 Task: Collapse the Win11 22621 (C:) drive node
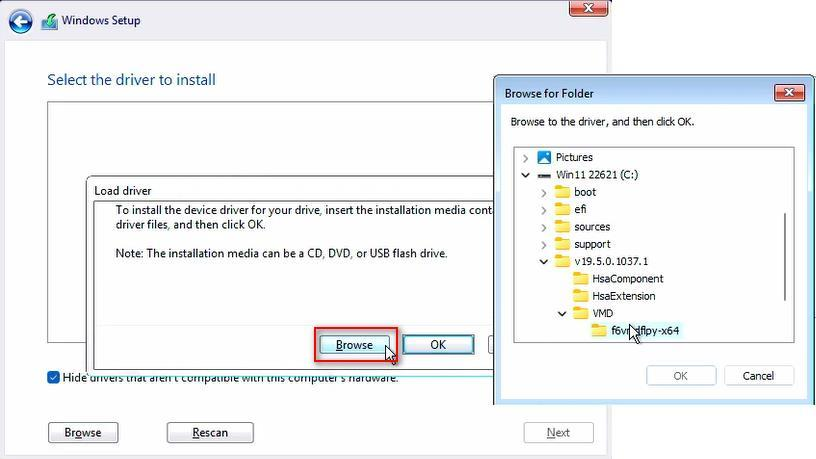click(526, 175)
